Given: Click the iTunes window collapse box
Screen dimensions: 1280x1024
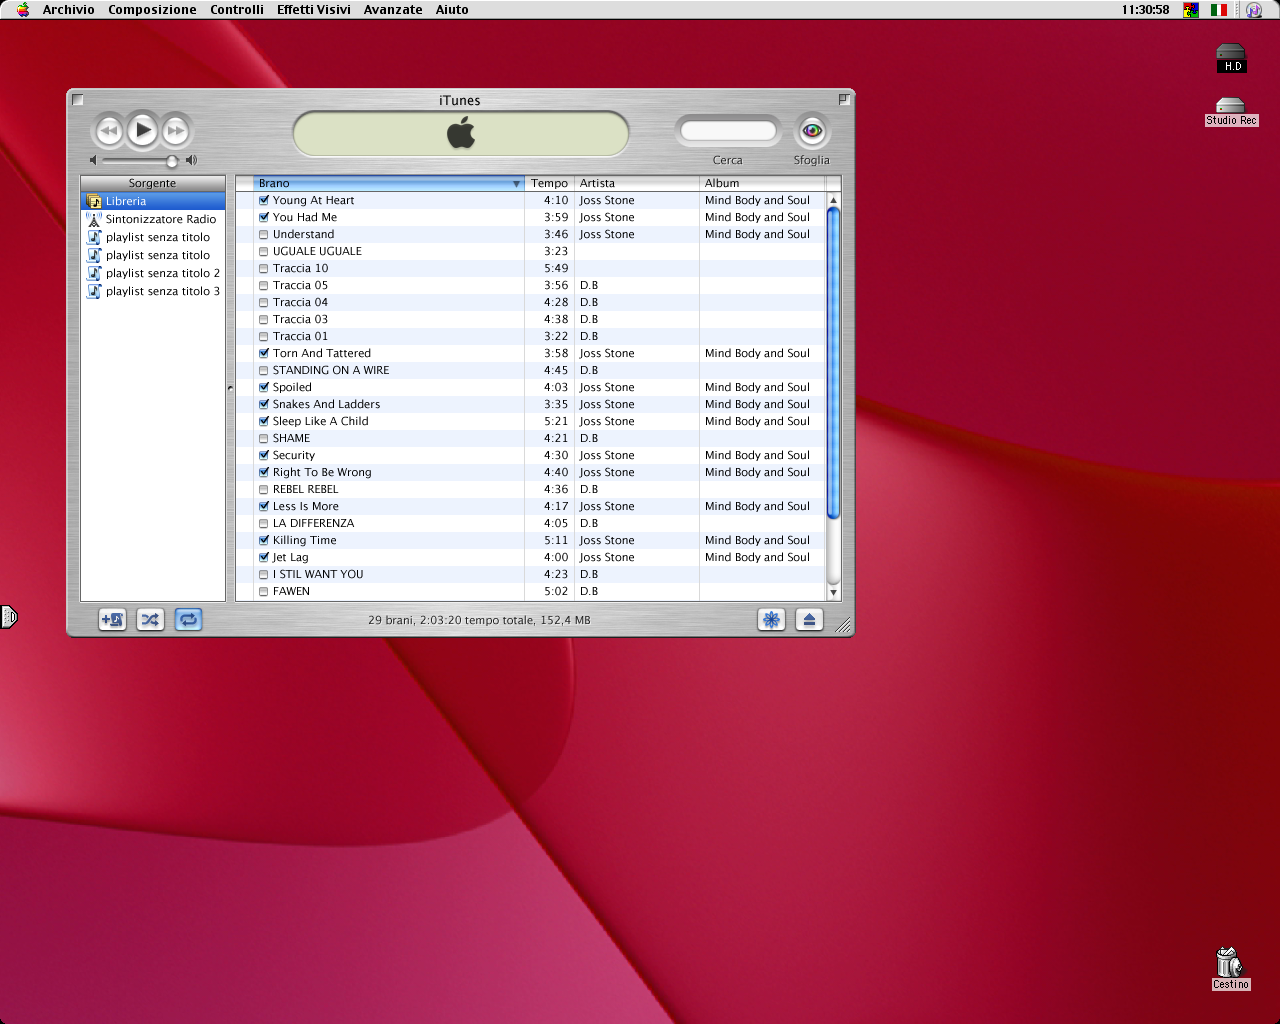Looking at the screenshot, I should [x=844, y=99].
